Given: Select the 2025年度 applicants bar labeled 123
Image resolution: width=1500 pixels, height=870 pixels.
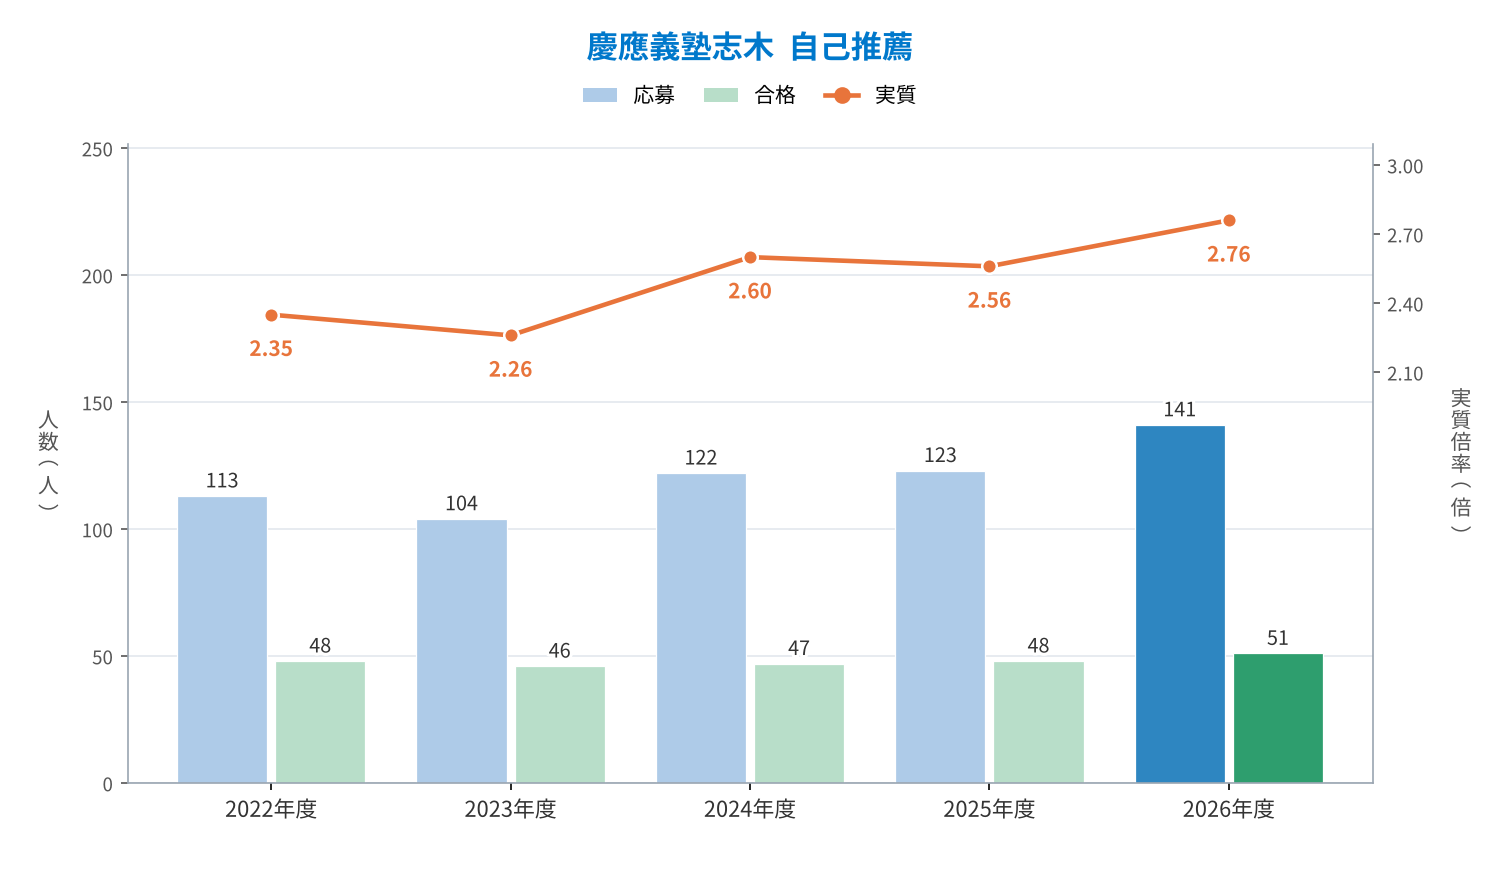Looking at the screenshot, I should pos(940,627).
